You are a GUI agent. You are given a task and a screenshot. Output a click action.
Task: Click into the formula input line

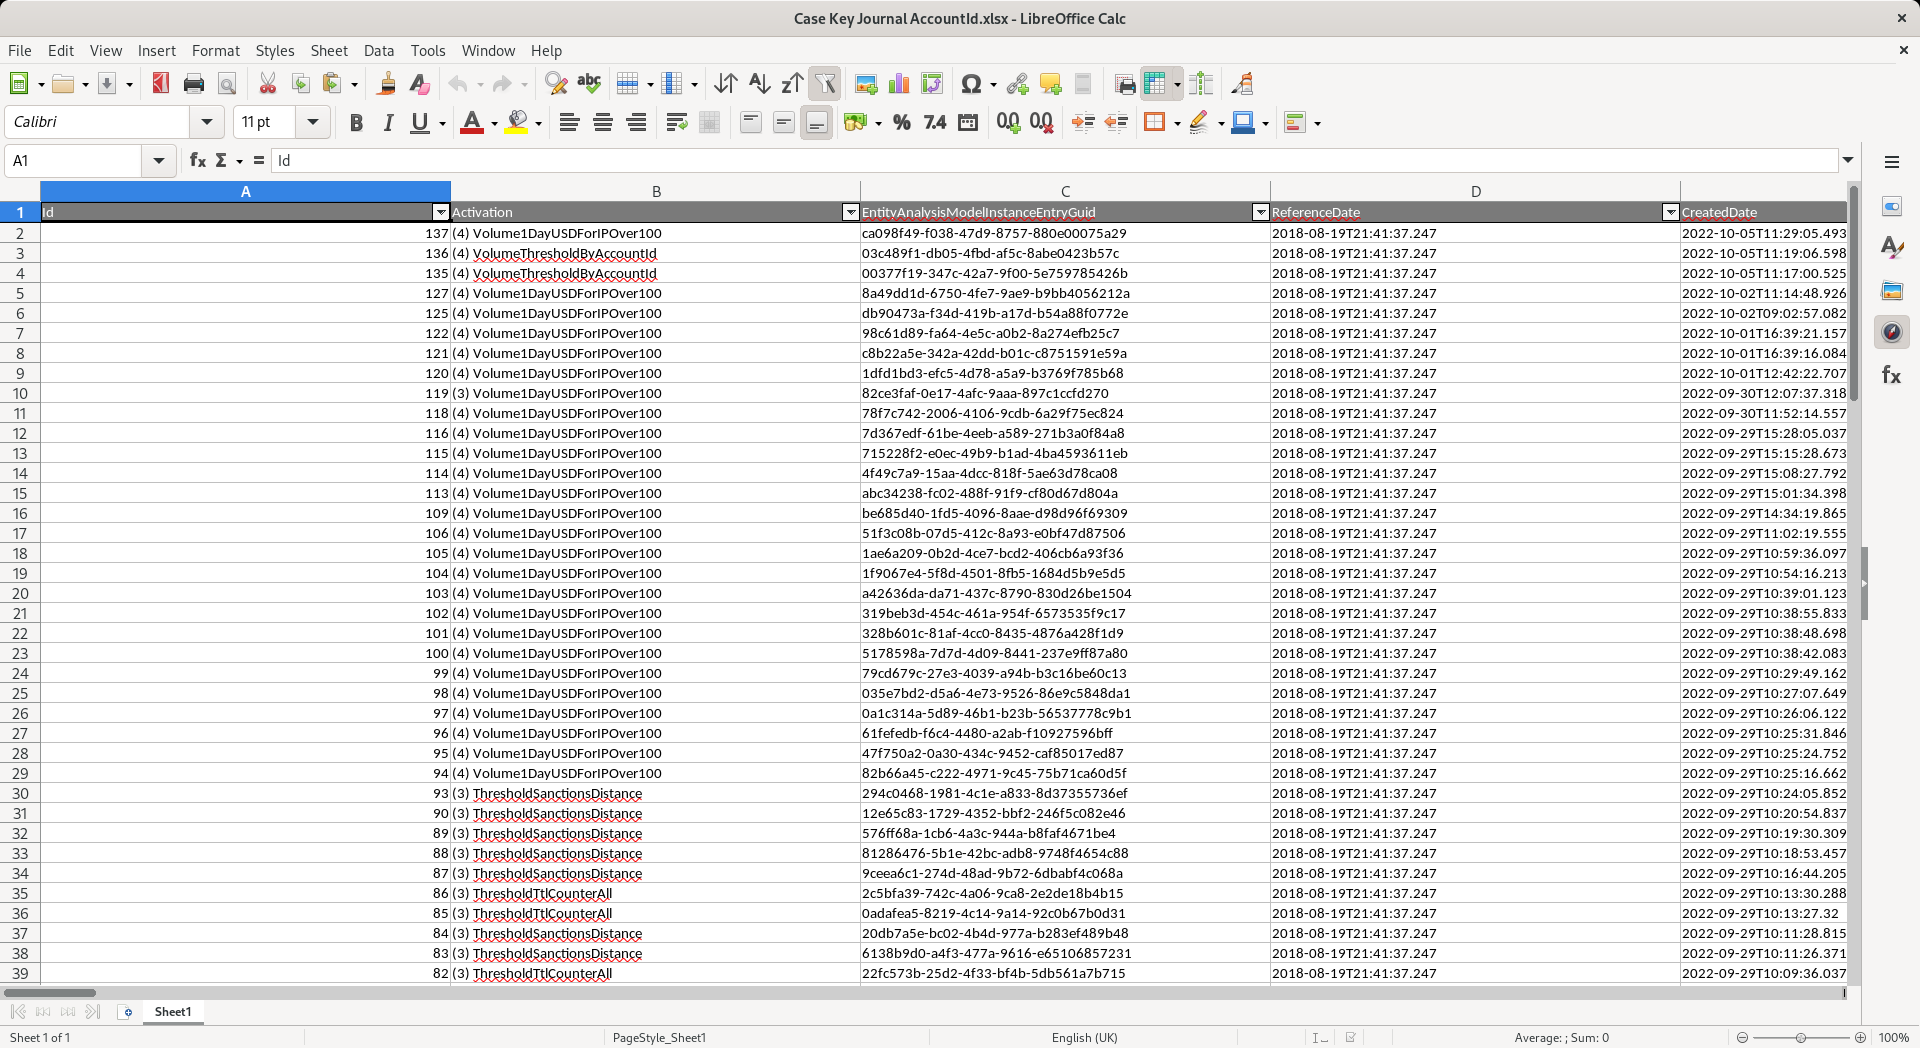point(1055,160)
